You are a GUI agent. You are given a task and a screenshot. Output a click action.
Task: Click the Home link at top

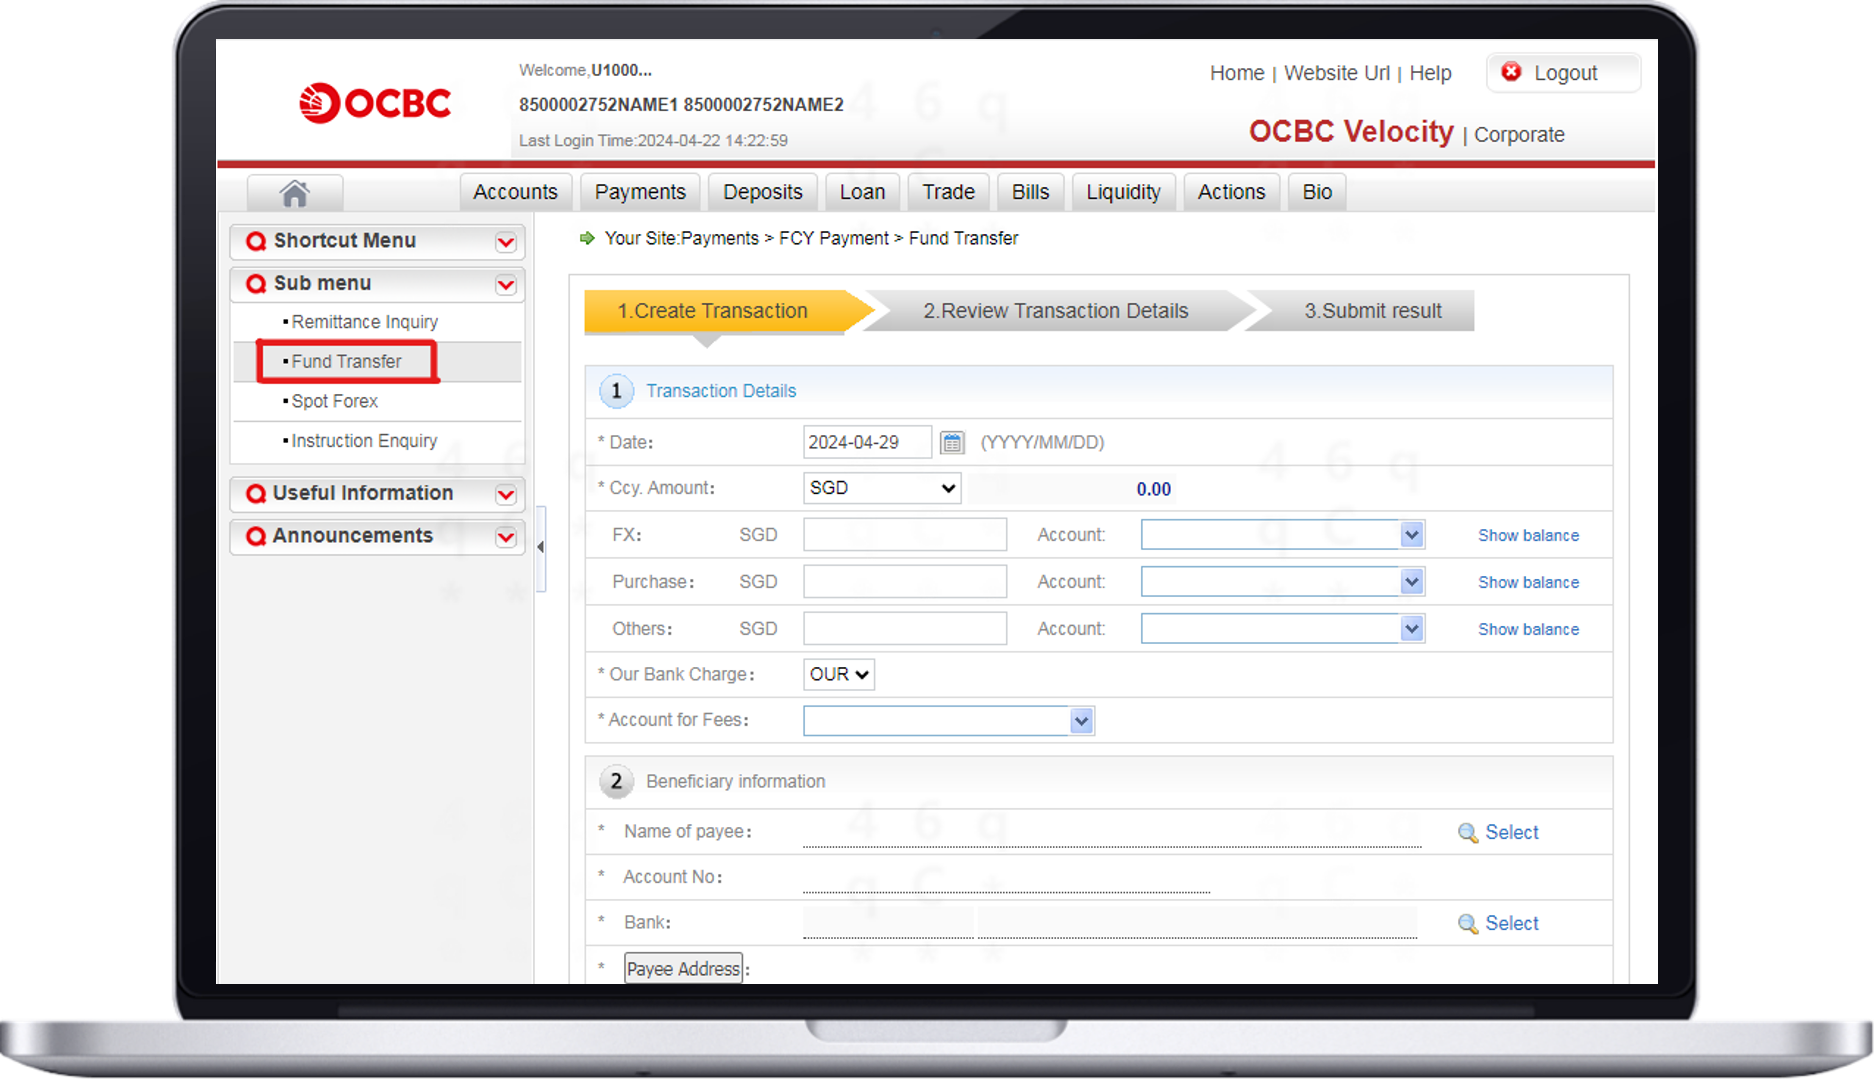coord(1237,73)
